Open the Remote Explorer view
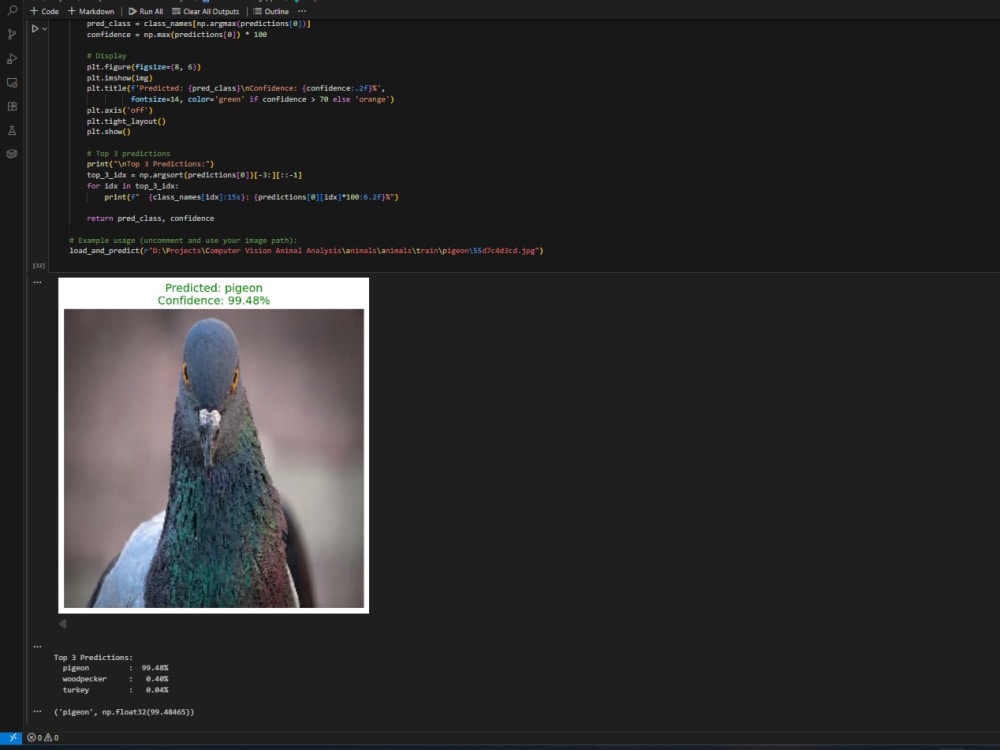The width and height of the screenshot is (1000, 750). point(12,83)
